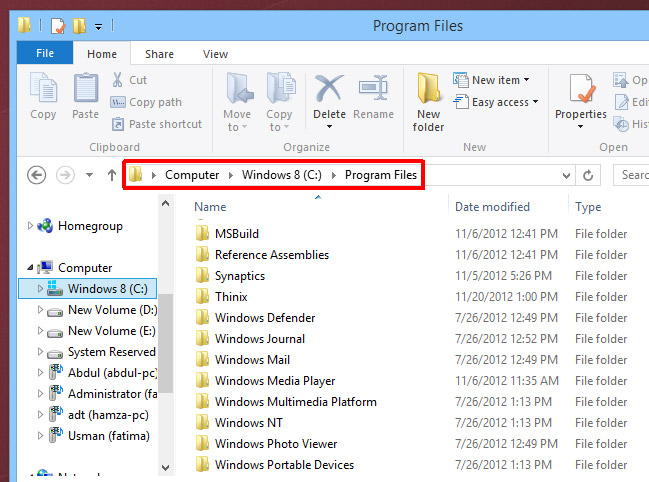649x482 pixels.
Task: Select the MSBuild folder
Action: 237,234
